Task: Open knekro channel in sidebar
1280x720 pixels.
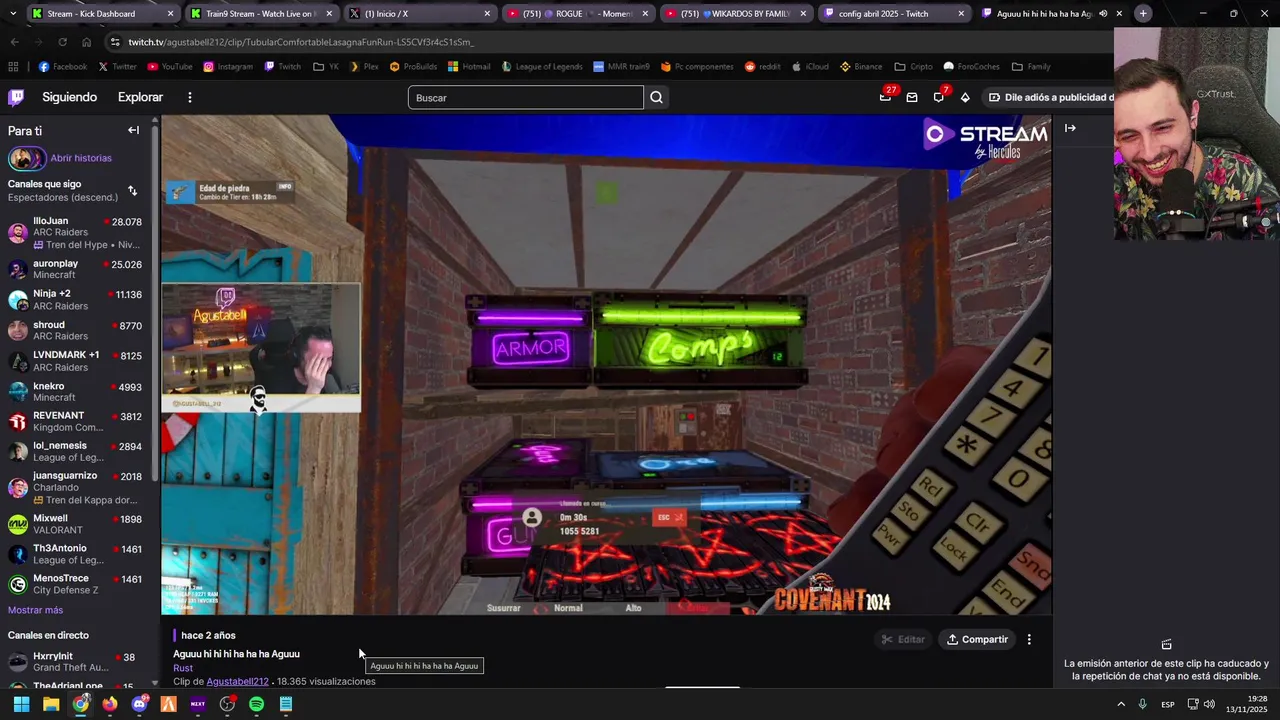Action: click(76, 391)
